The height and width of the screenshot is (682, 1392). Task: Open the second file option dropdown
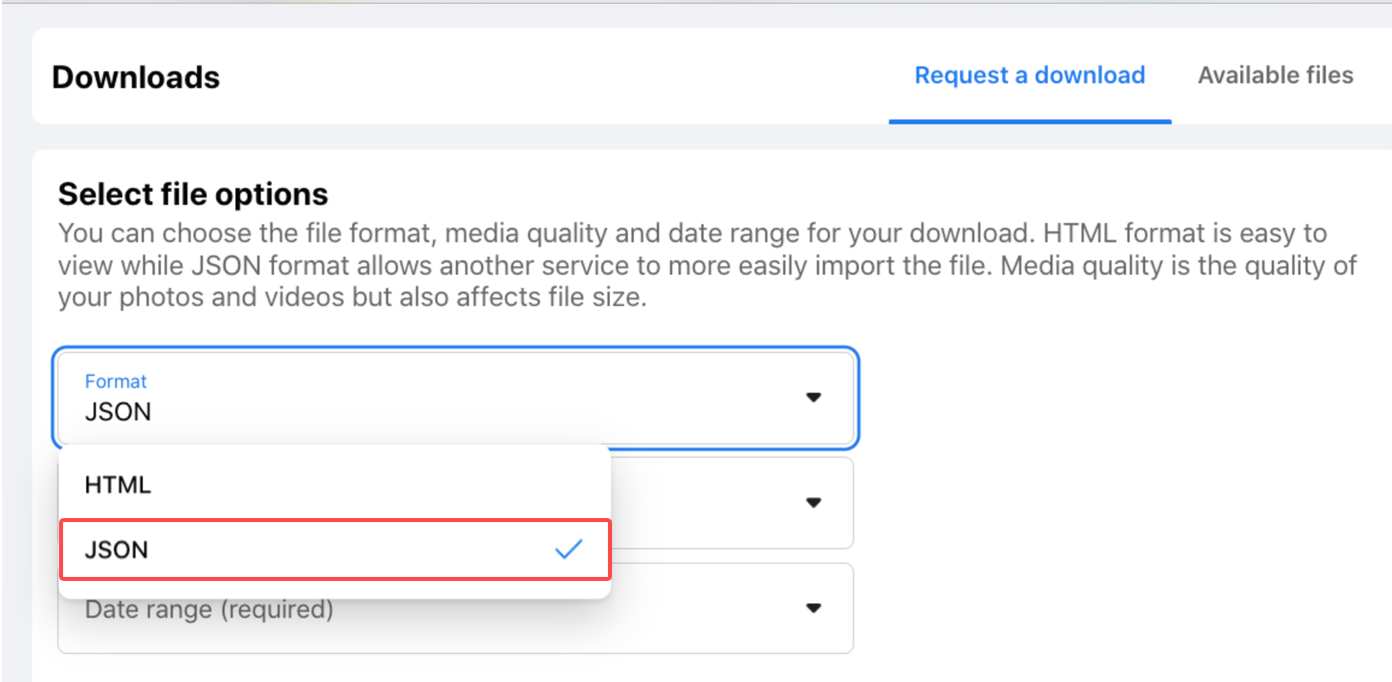pos(730,503)
